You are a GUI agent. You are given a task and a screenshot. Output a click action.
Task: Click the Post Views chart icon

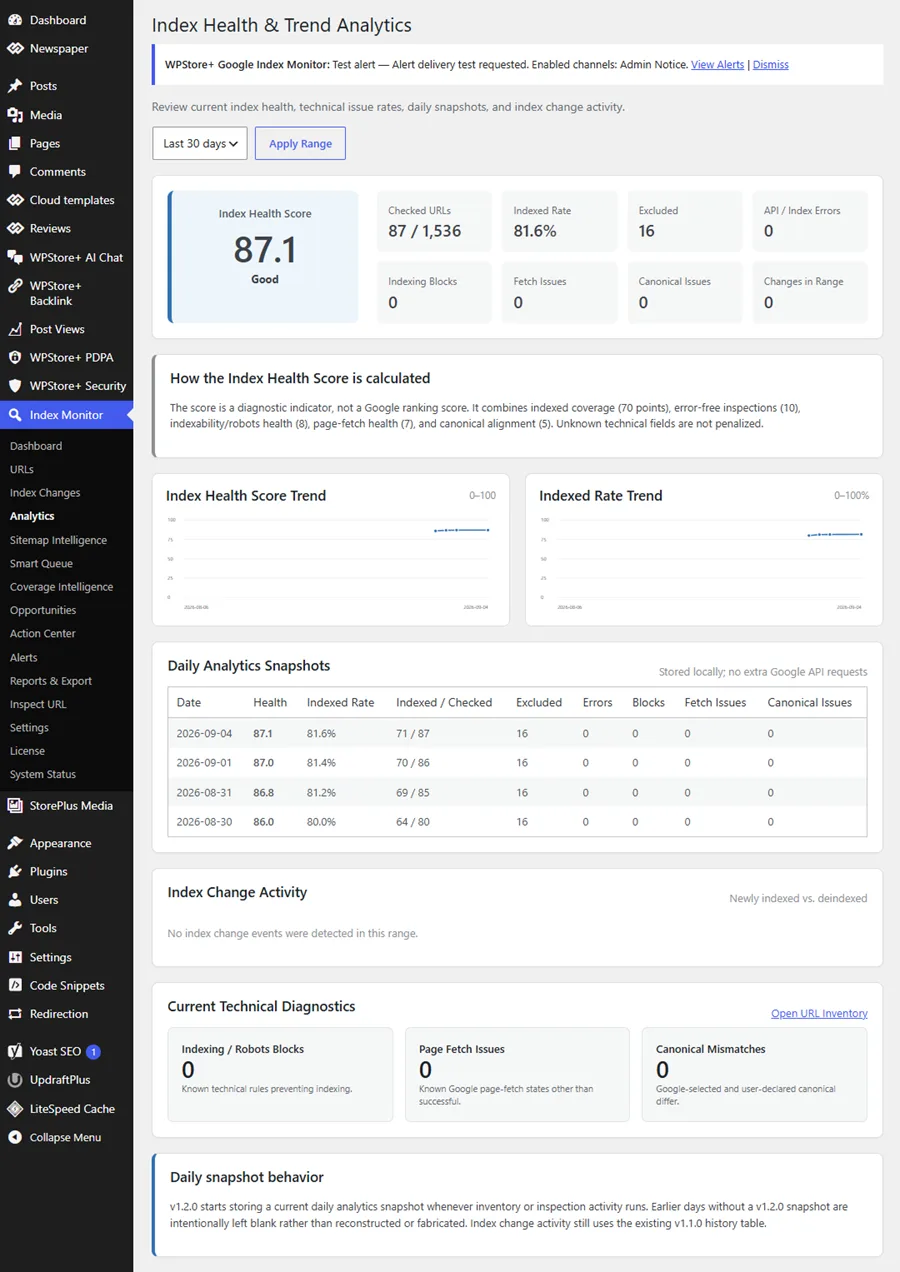[15, 329]
